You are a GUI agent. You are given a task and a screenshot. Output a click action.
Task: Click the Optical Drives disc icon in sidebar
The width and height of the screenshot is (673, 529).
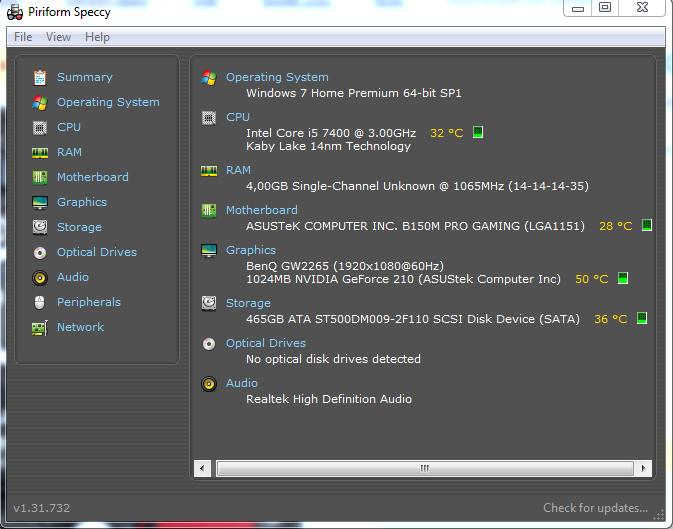point(40,252)
